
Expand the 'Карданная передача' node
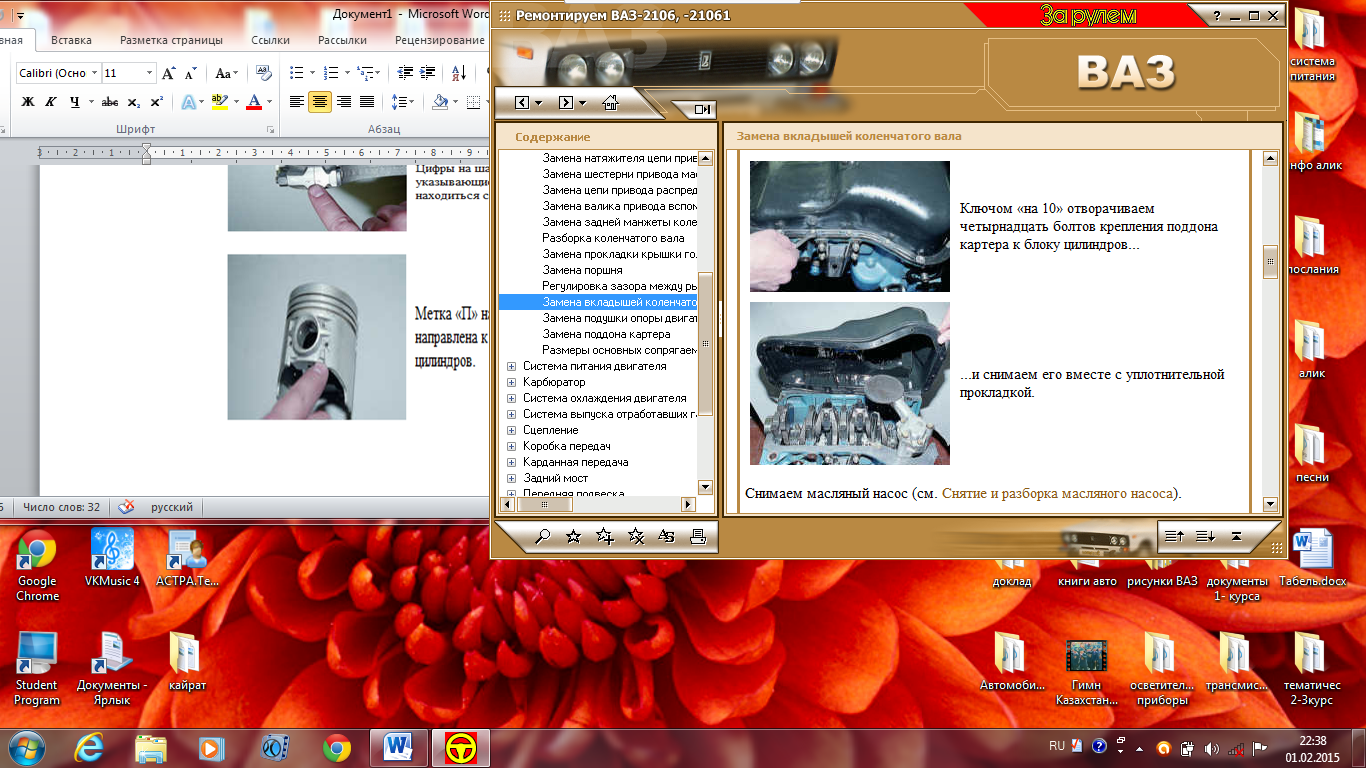coord(512,462)
